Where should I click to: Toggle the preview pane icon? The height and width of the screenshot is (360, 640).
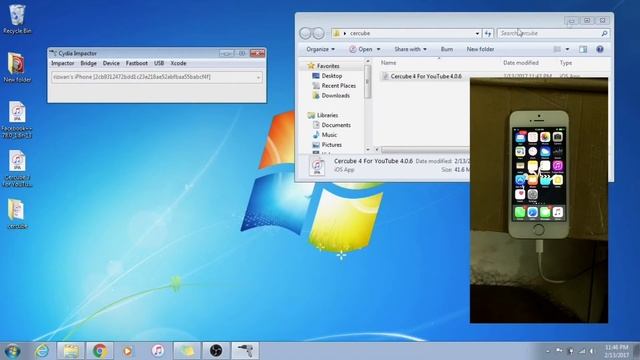click(x=582, y=49)
